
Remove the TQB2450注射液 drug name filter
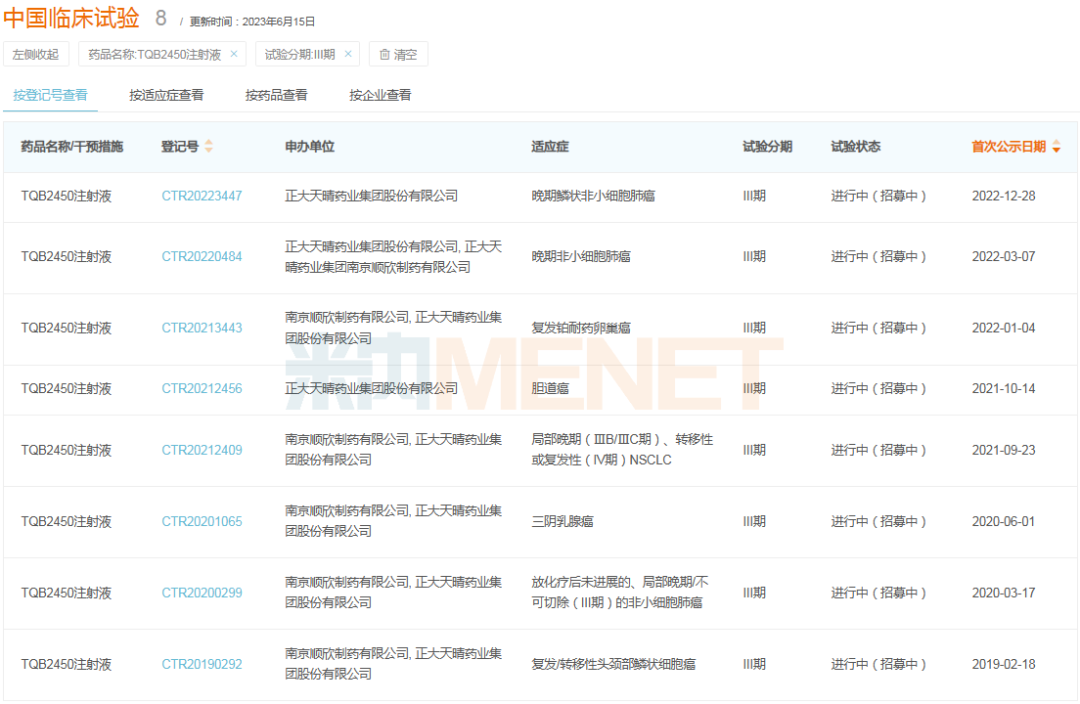(x=233, y=54)
